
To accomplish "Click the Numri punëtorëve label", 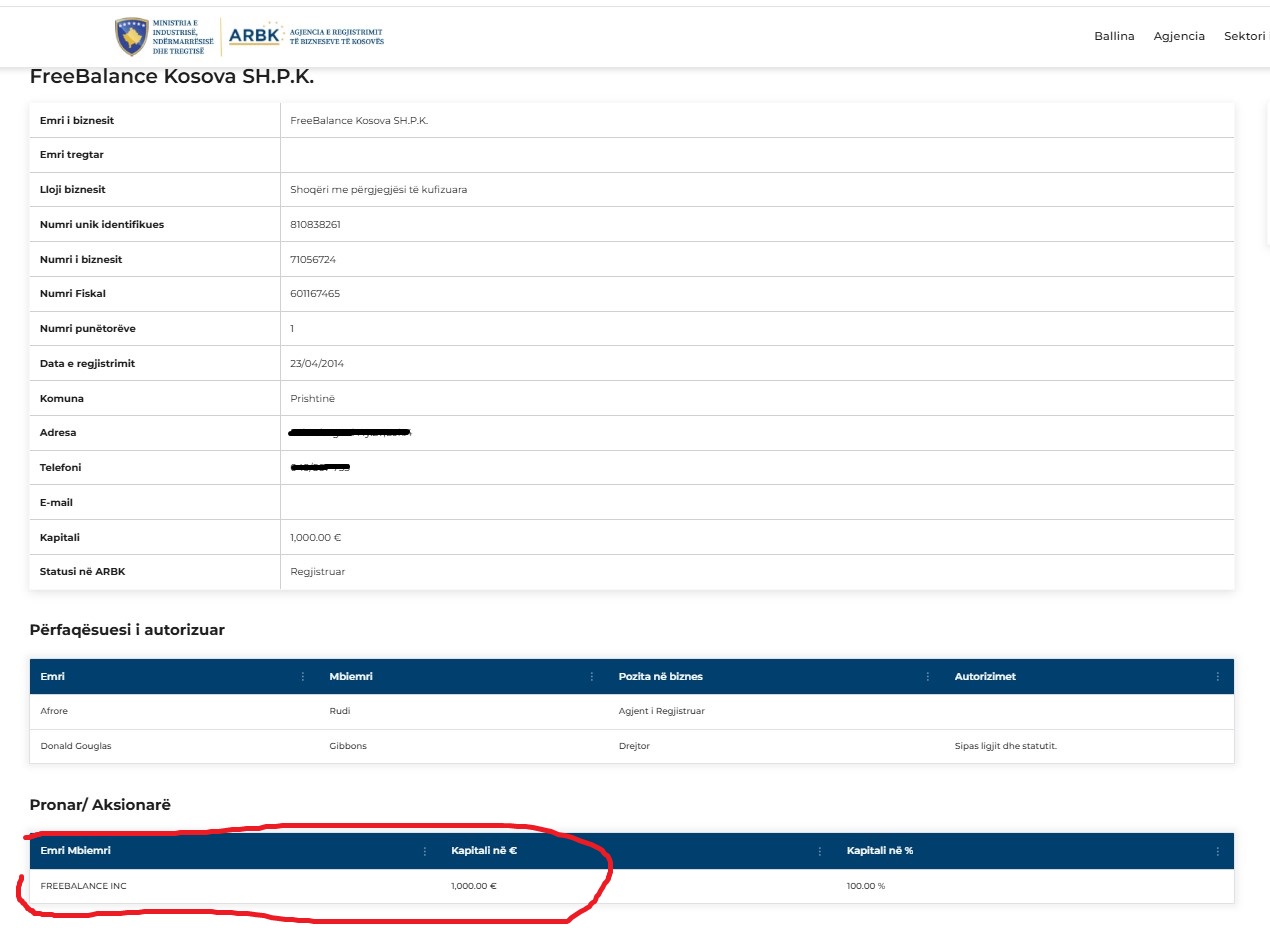I will coord(88,329).
